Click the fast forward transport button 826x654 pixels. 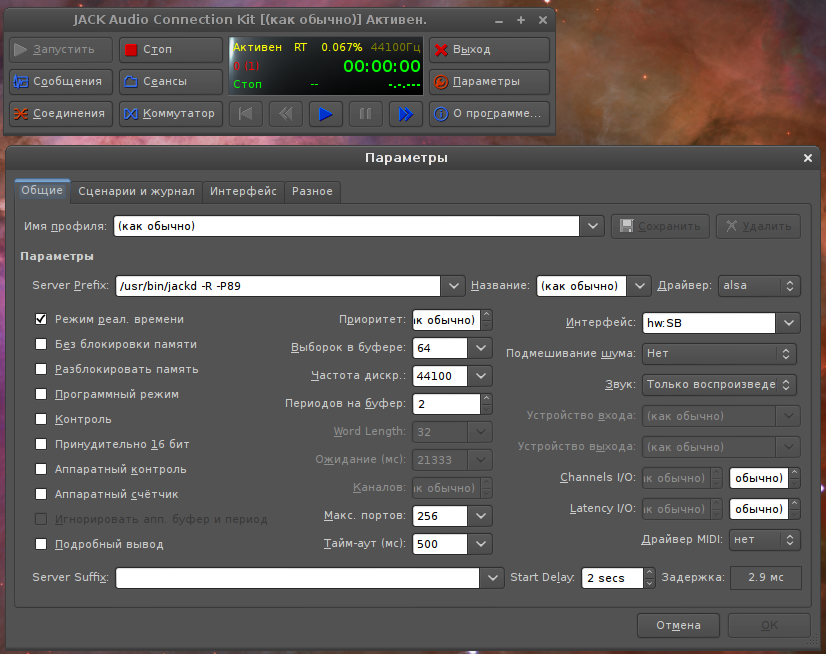pos(405,114)
